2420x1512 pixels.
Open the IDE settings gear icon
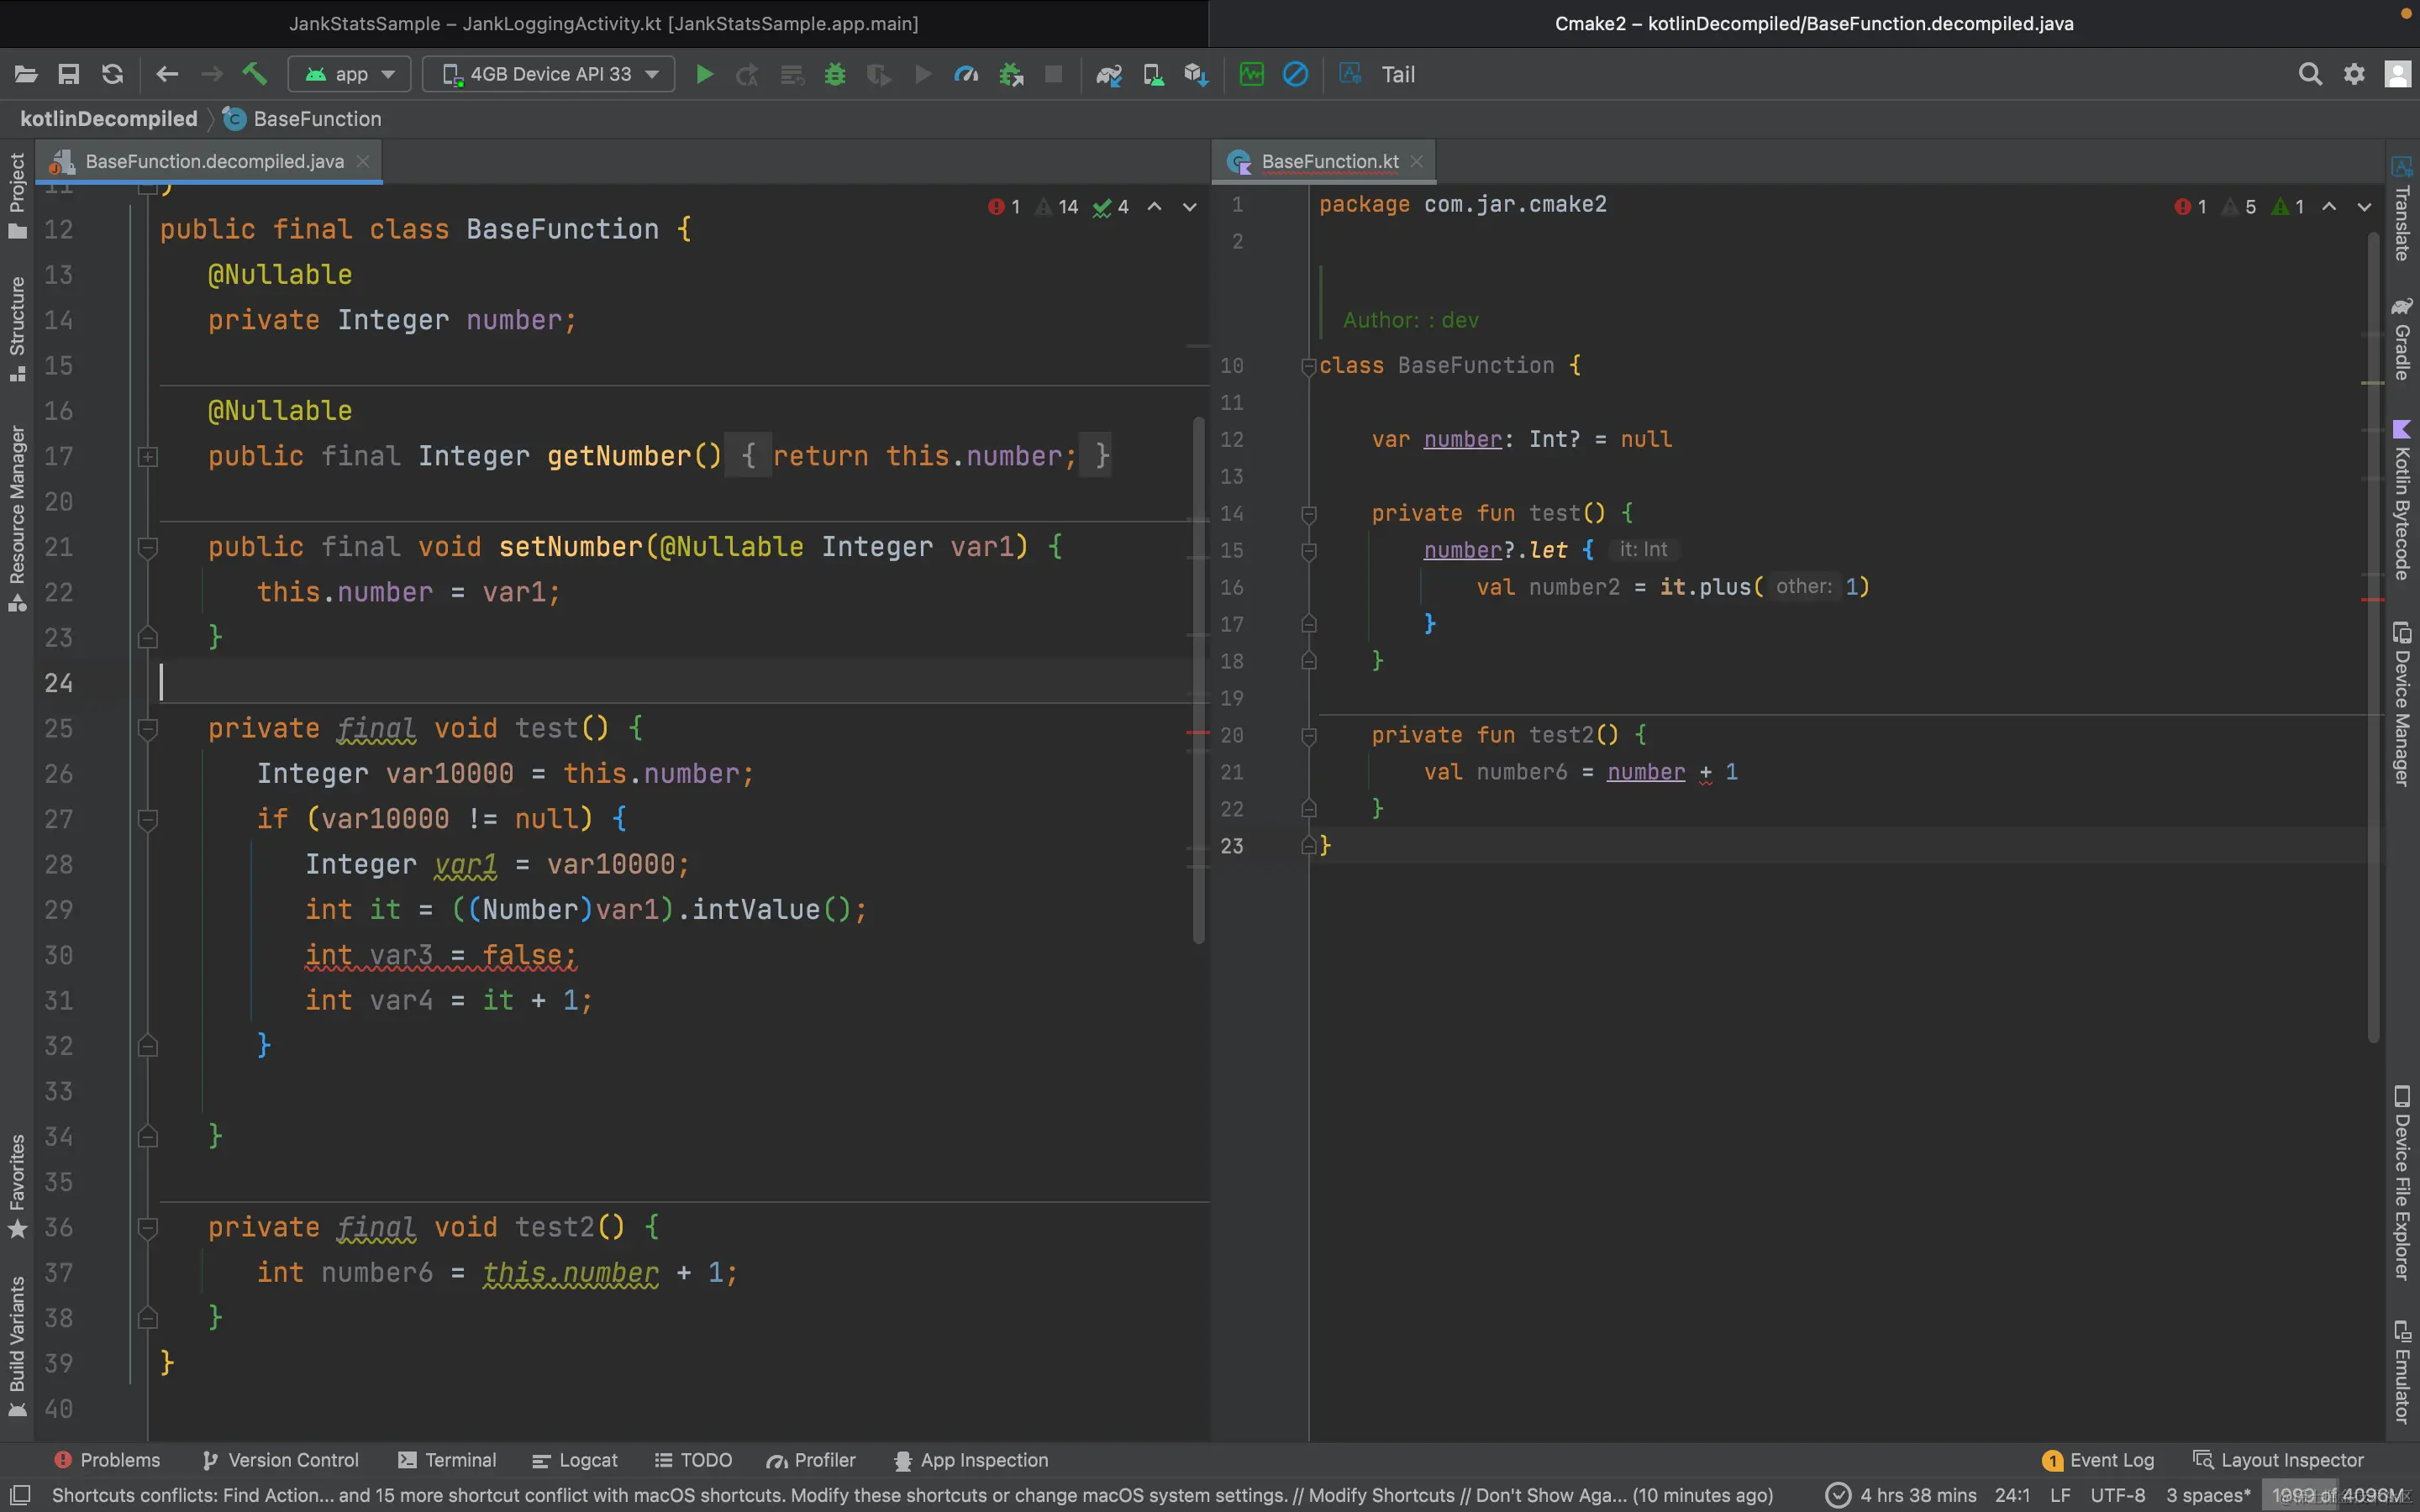pos(2354,74)
